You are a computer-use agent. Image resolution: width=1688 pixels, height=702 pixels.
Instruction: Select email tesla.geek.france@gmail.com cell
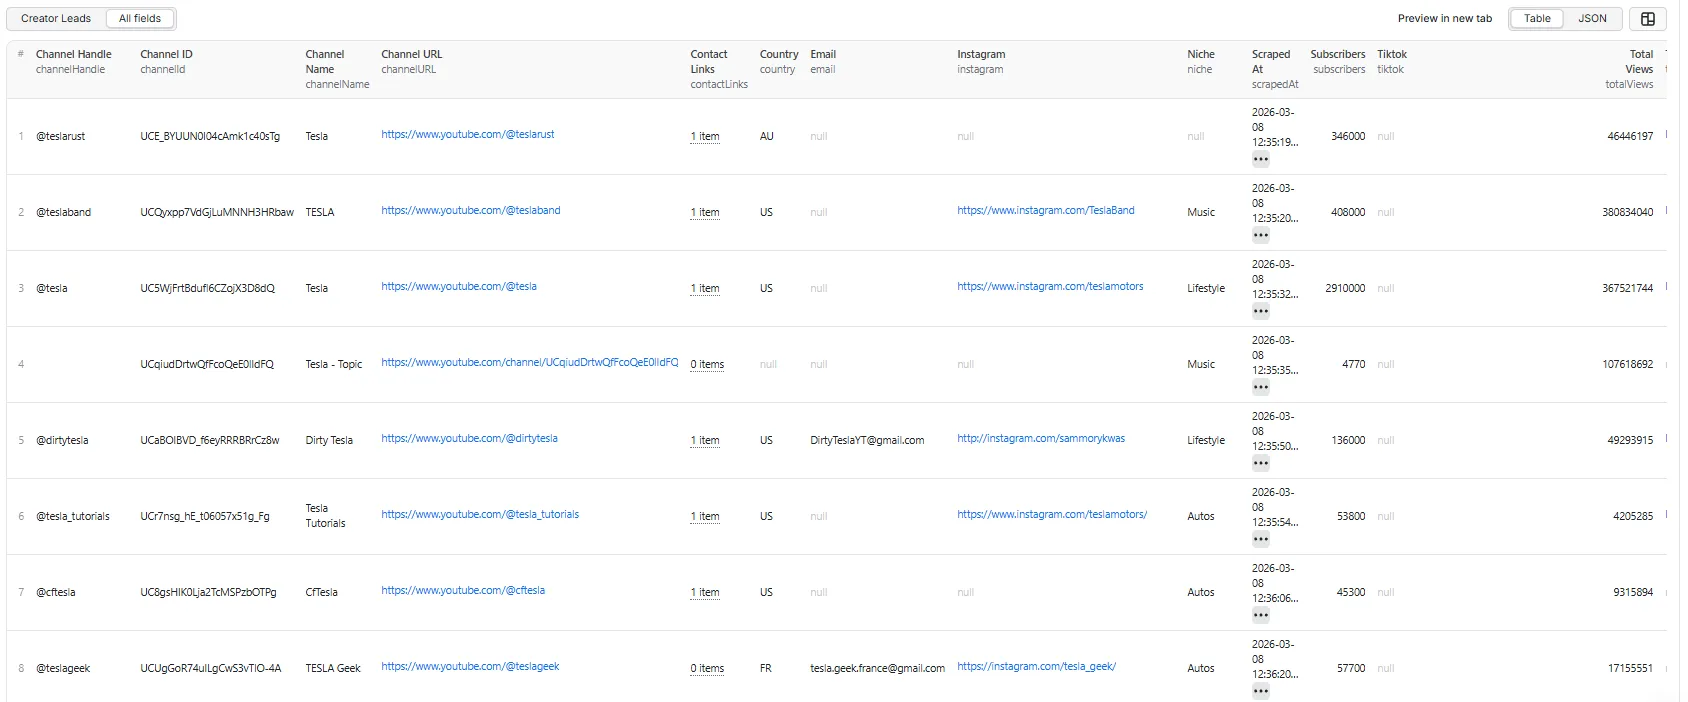pos(877,668)
